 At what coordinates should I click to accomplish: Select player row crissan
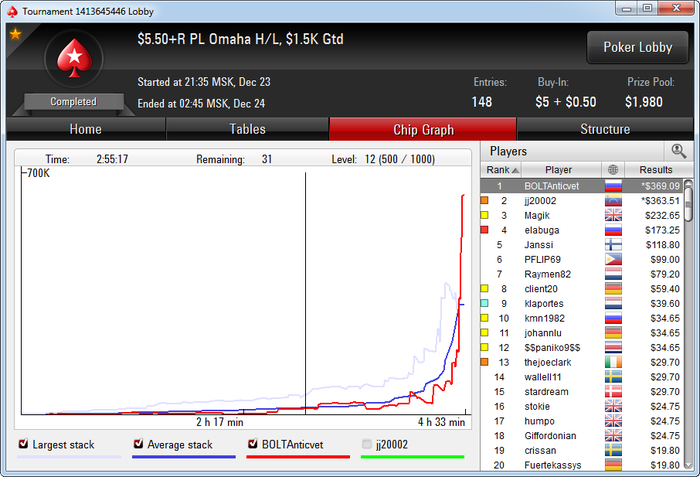[x=582, y=451]
